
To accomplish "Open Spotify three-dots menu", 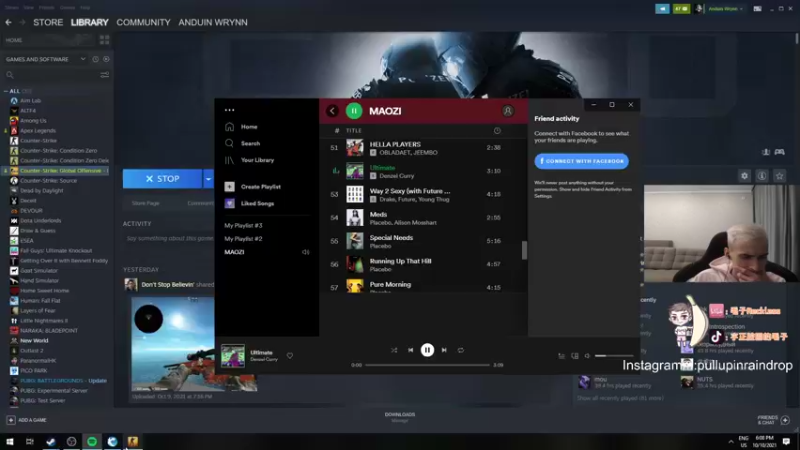I will 230,110.
